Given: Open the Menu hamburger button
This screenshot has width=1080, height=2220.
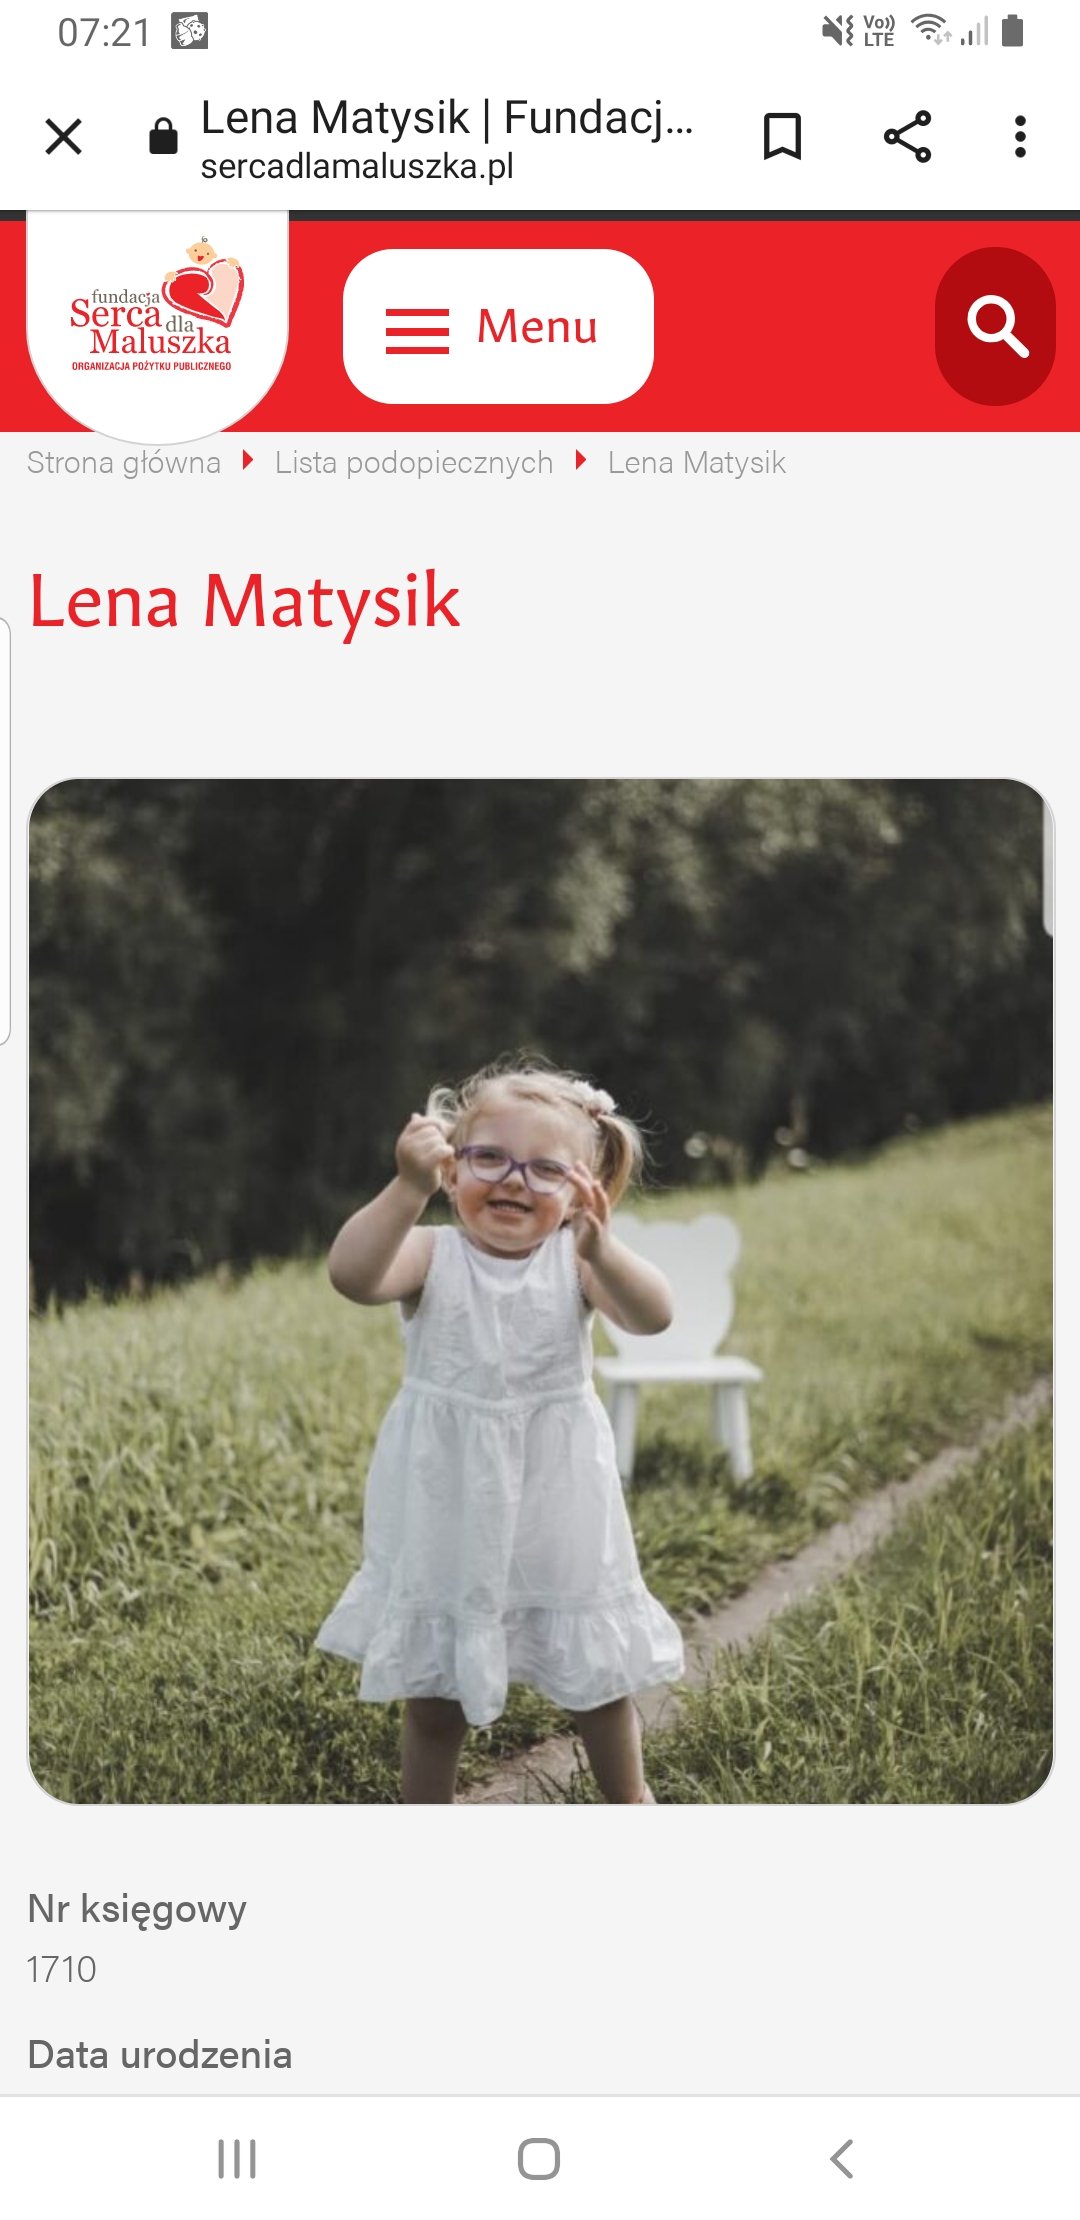Looking at the screenshot, I should coord(498,327).
